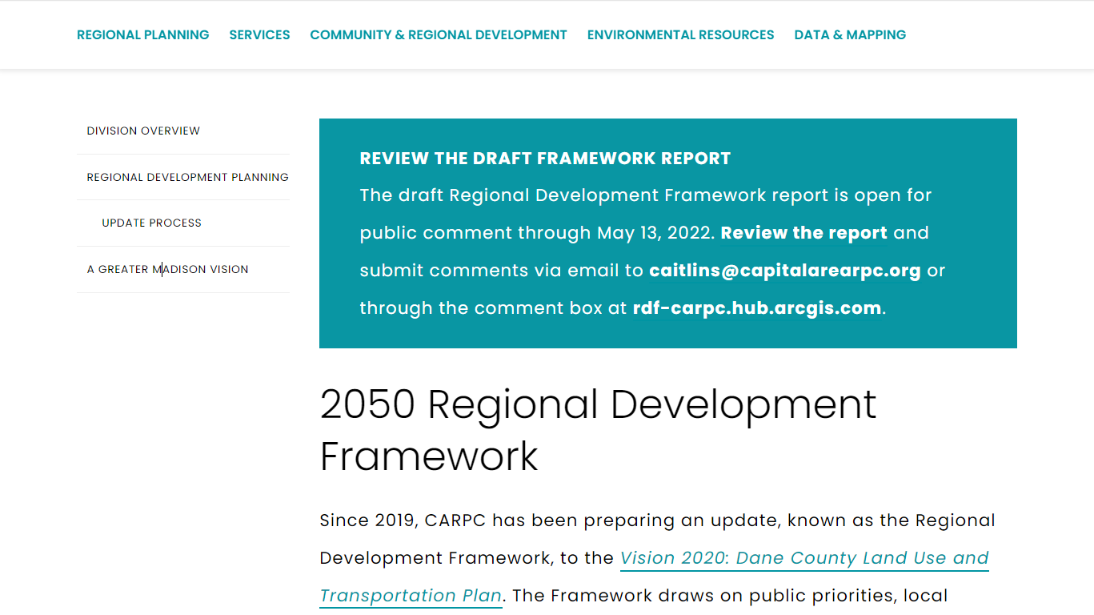Click the 'Review the Draft Framework Report' heading
The width and height of the screenshot is (1094, 615).
(545, 158)
